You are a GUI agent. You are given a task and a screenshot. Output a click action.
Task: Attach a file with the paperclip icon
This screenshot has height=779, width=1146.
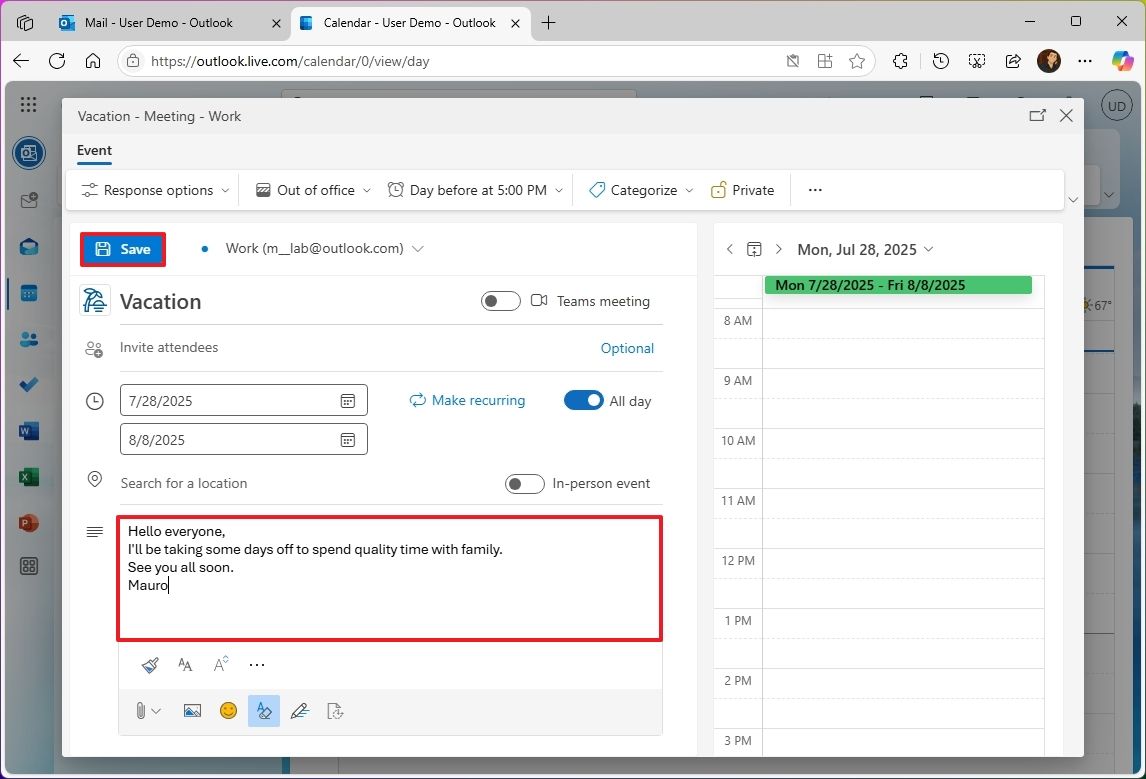click(x=139, y=710)
